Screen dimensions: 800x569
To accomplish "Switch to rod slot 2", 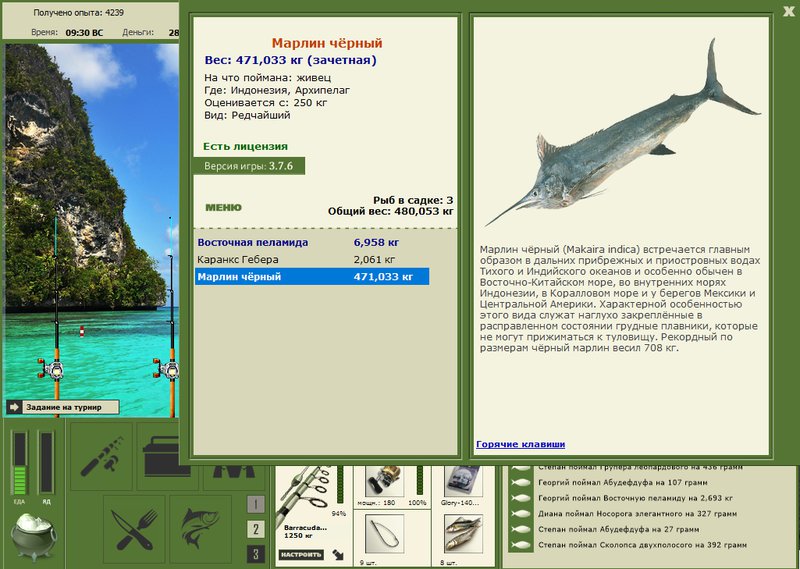I will tap(256, 529).
